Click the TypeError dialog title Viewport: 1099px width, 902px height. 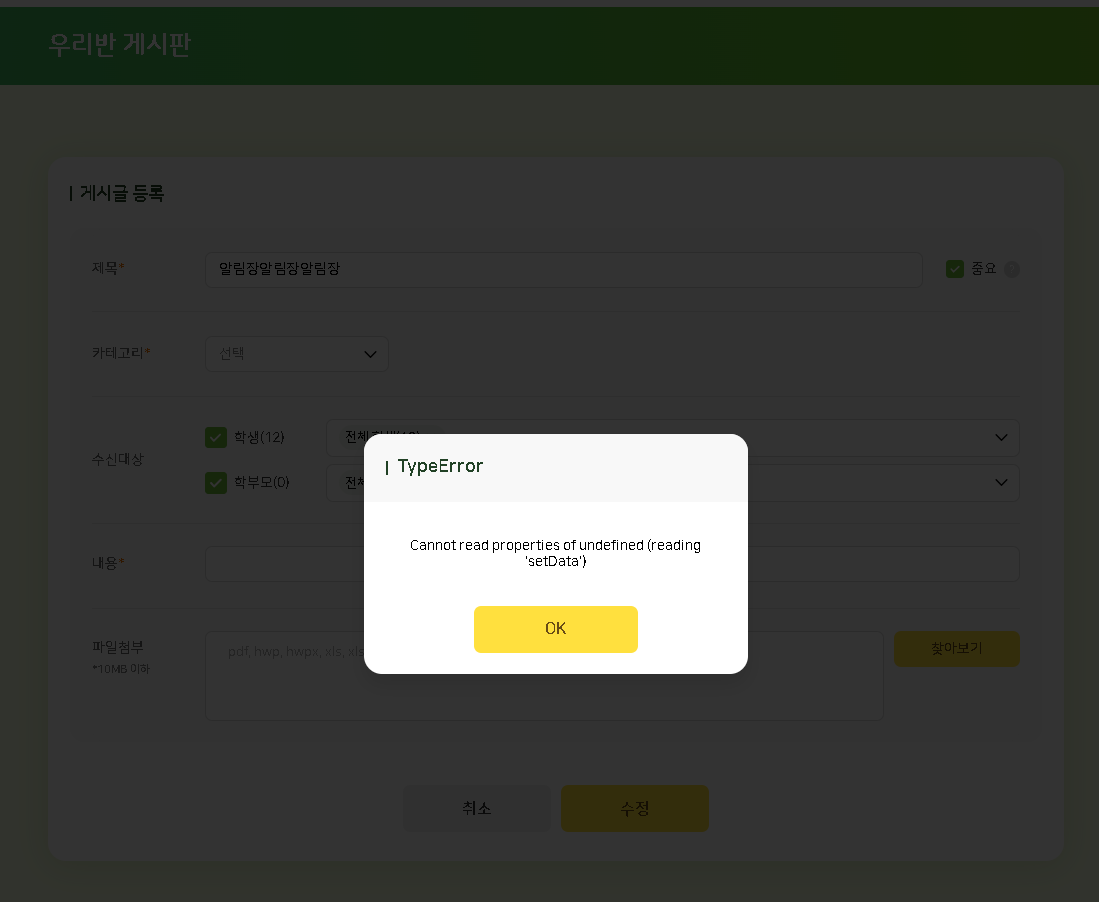[440, 467]
